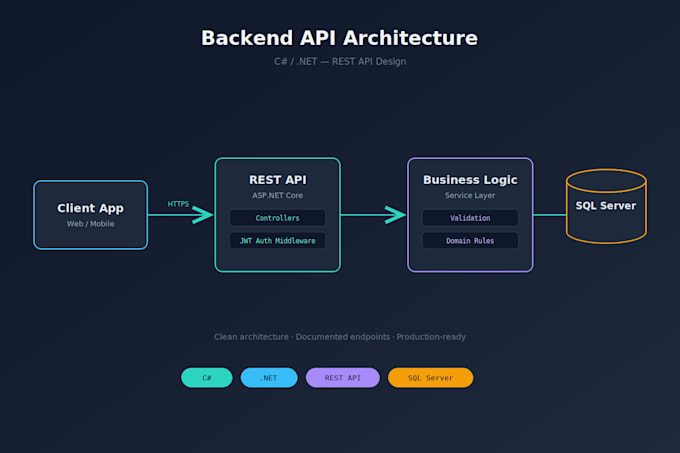Click the Validation chip
Viewport: 680px width, 453px height.
coord(470,218)
